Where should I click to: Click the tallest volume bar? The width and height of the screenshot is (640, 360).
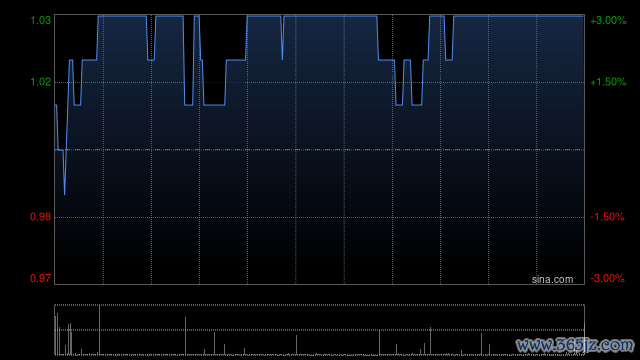[99, 330]
